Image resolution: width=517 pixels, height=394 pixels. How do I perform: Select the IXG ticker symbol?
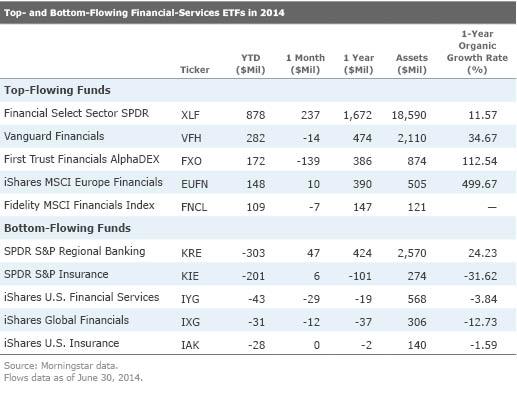(190, 322)
